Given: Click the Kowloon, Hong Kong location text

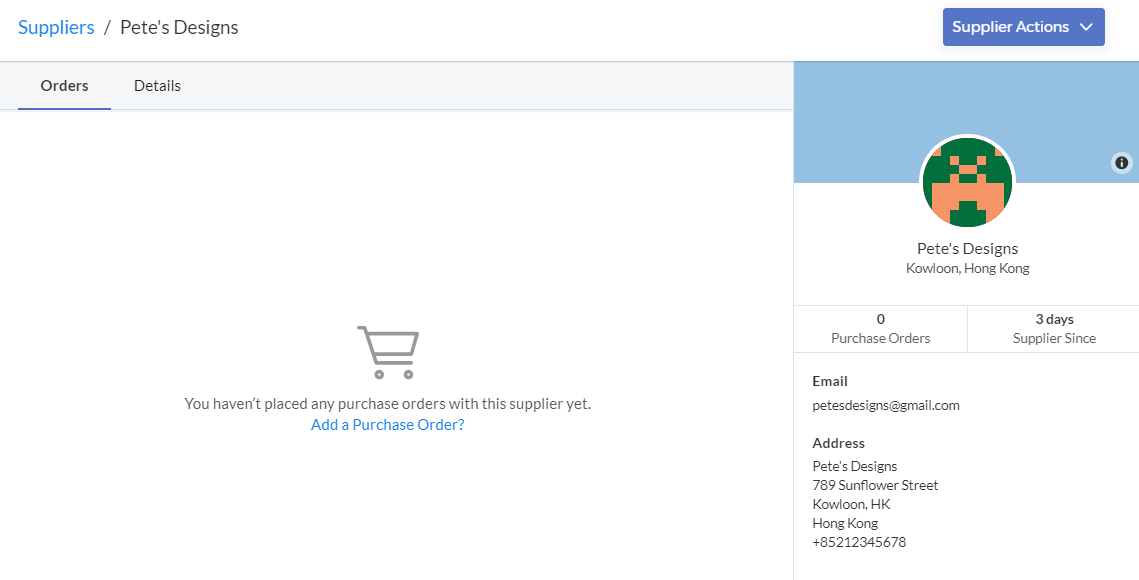Looking at the screenshot, I should 967,268.
